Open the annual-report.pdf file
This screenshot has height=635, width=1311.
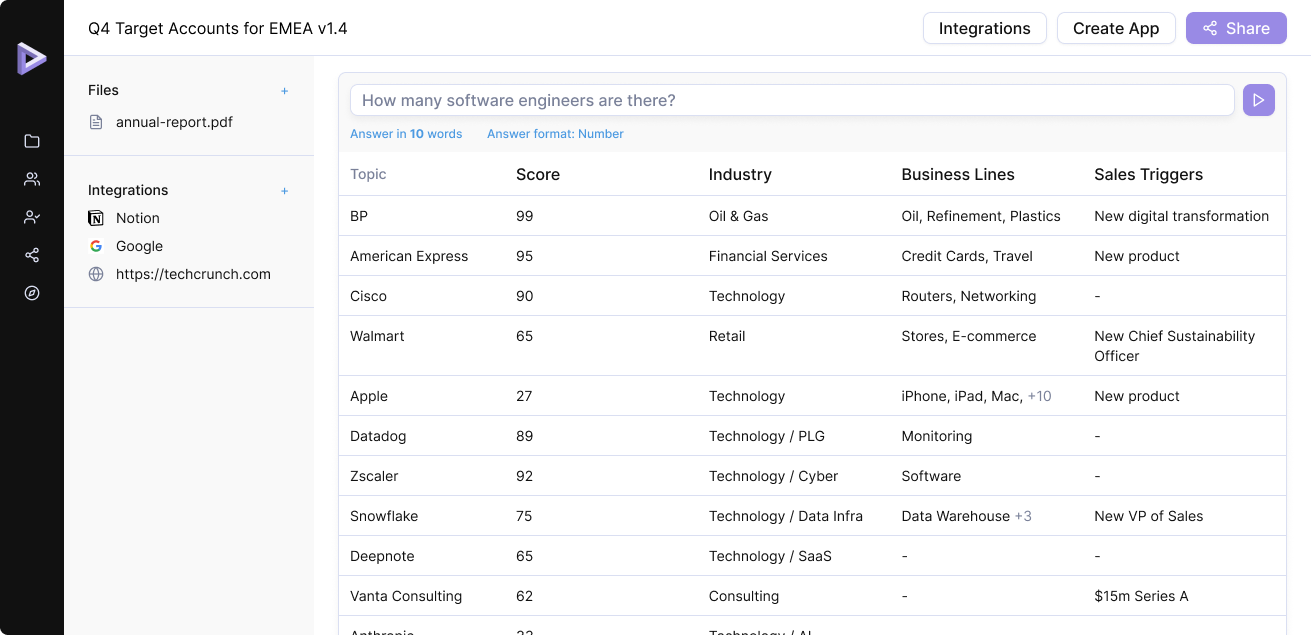(x=174, y=122)
